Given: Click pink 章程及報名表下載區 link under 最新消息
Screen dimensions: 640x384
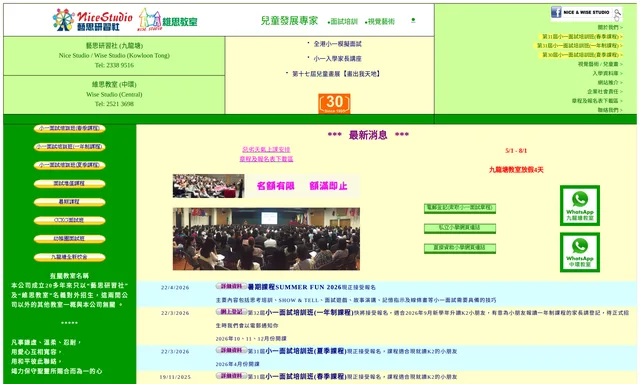Looking at the screenshot, I should point(266,159).
